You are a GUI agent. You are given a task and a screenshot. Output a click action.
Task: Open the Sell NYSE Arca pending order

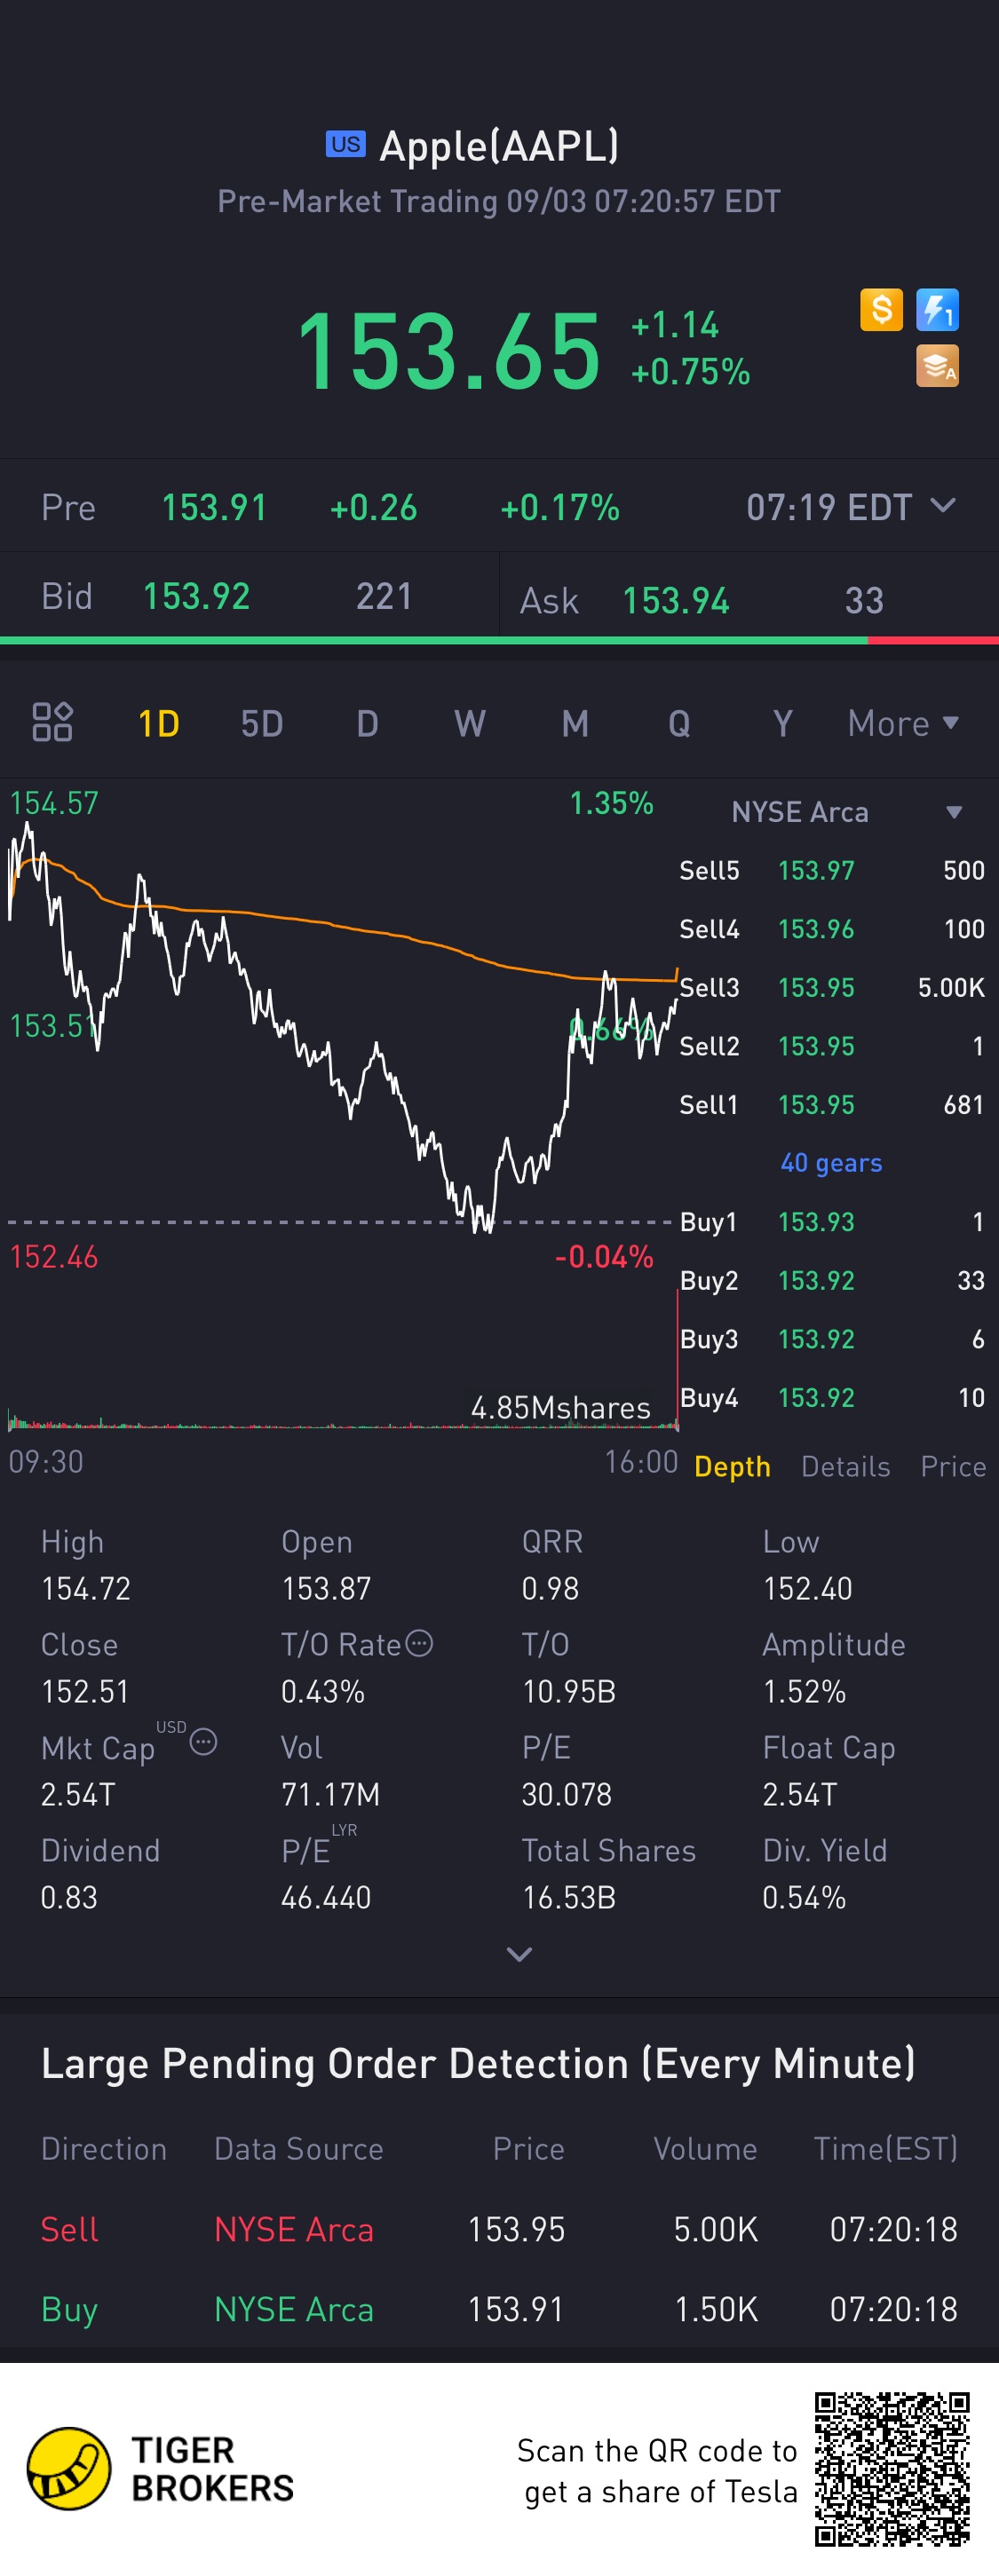tap(499, 2229)
